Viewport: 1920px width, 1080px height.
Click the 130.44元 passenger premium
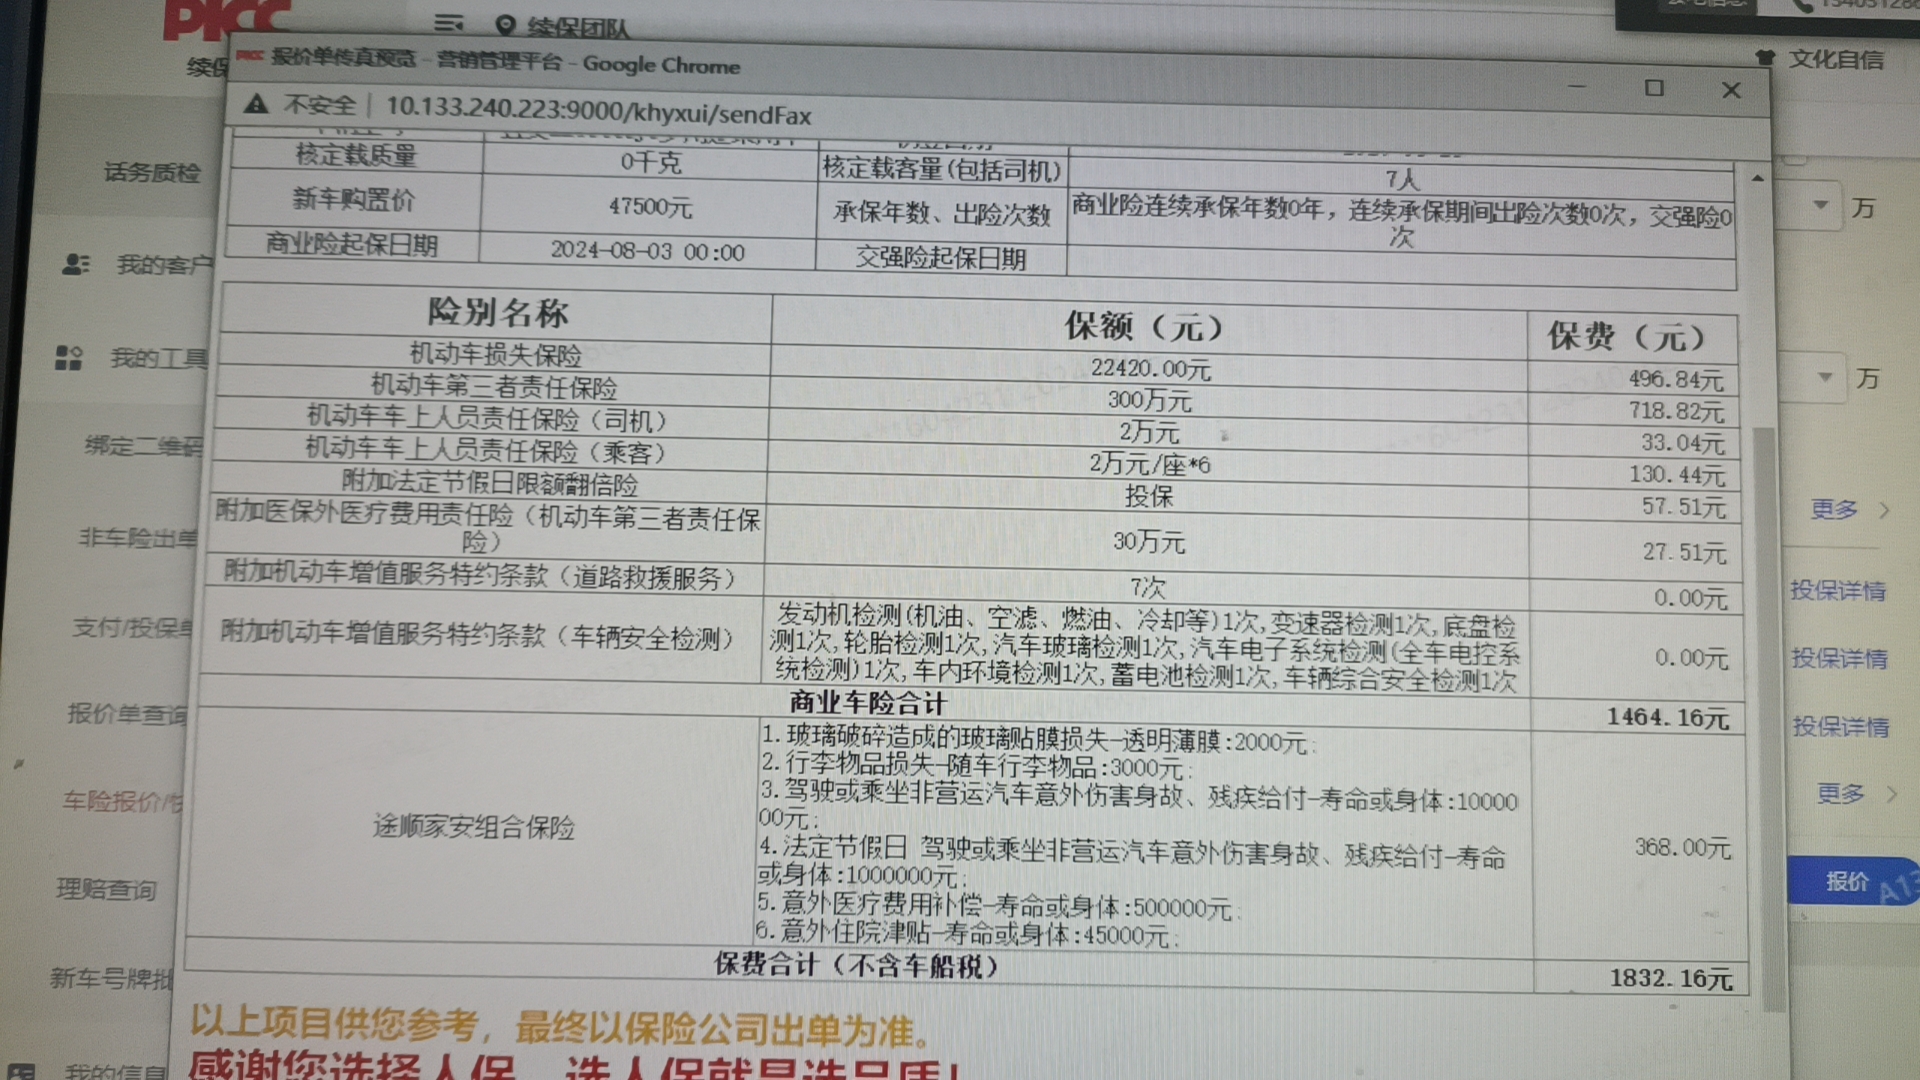tap(1677, 475)
